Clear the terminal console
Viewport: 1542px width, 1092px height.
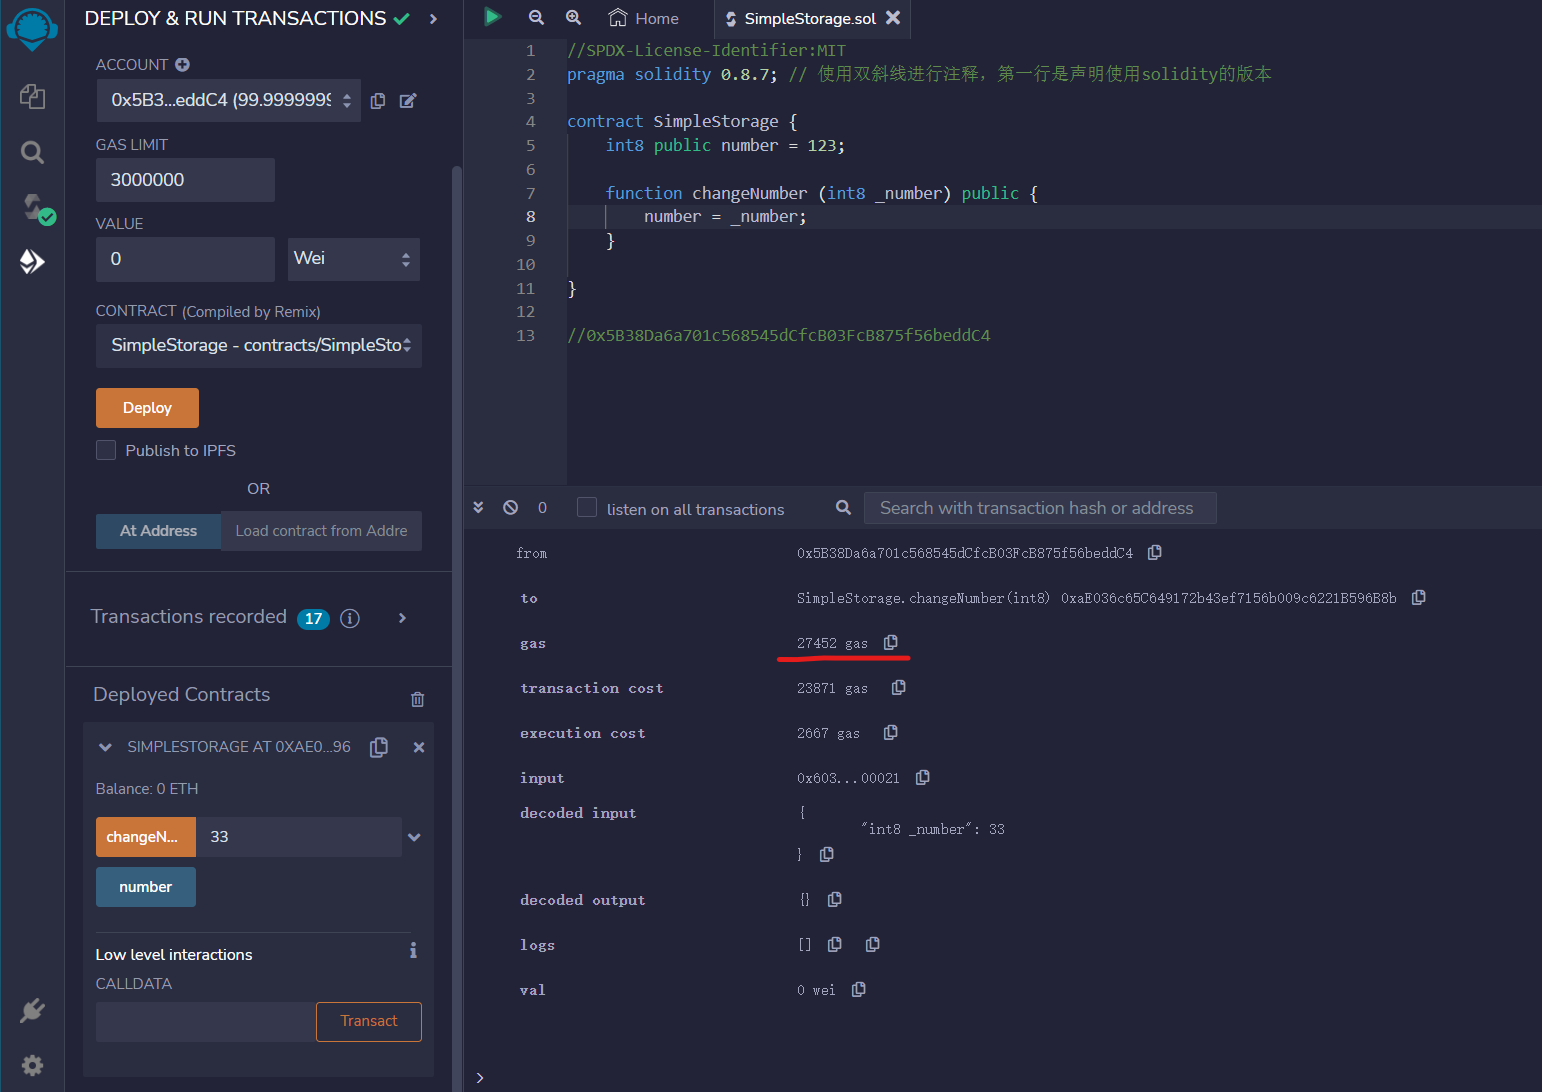click(x=510, y=507)
